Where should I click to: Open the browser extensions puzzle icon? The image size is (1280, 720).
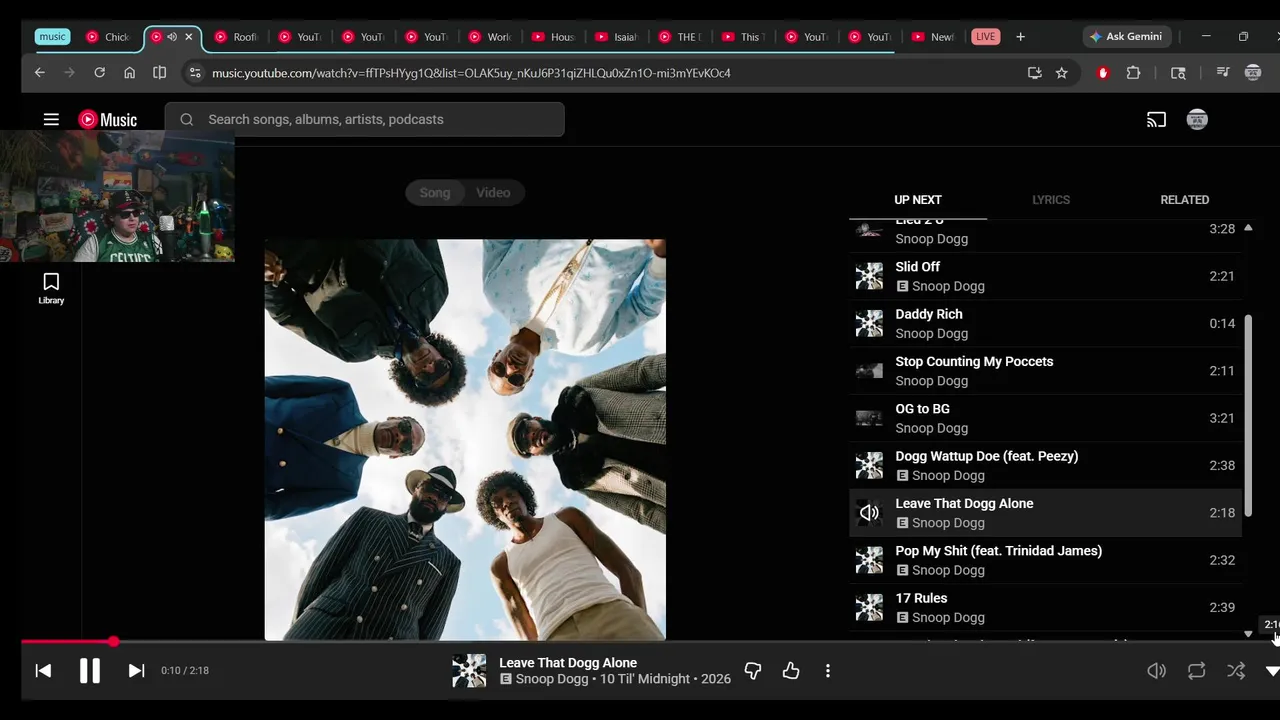coord(1133,73)
